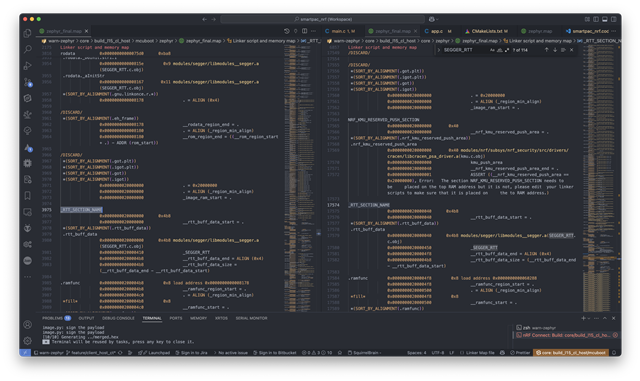Open the Extensions chip icon in activity bar

[27, 163]
